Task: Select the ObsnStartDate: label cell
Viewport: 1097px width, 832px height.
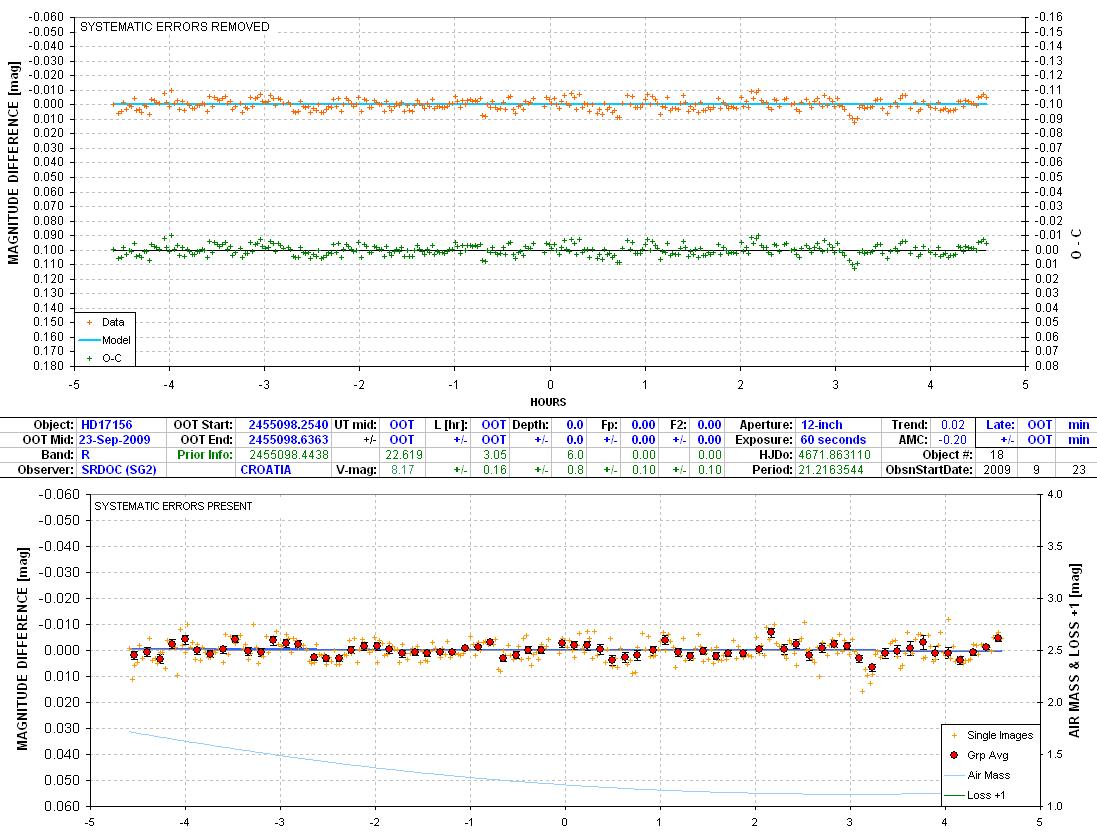Action: [929, 470]
